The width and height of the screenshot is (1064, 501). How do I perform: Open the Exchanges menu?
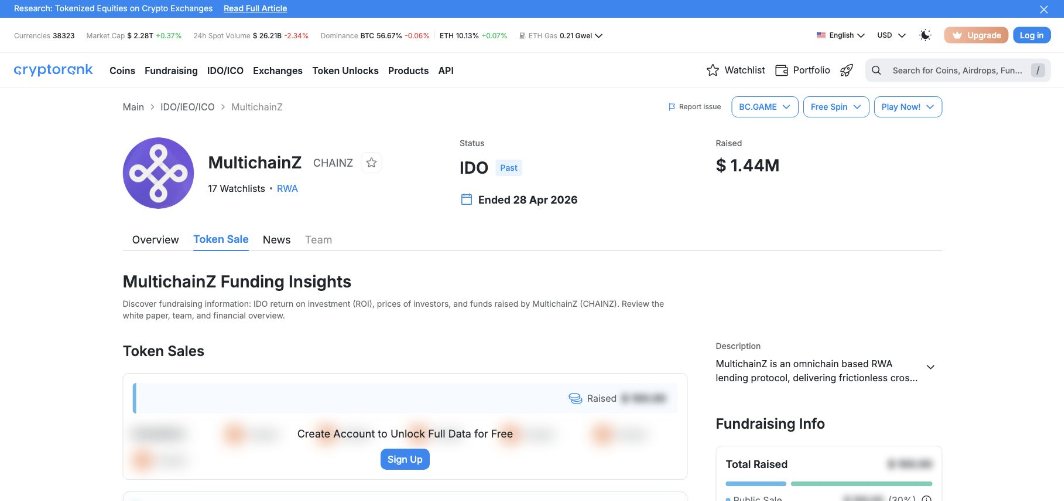point(278,71)
